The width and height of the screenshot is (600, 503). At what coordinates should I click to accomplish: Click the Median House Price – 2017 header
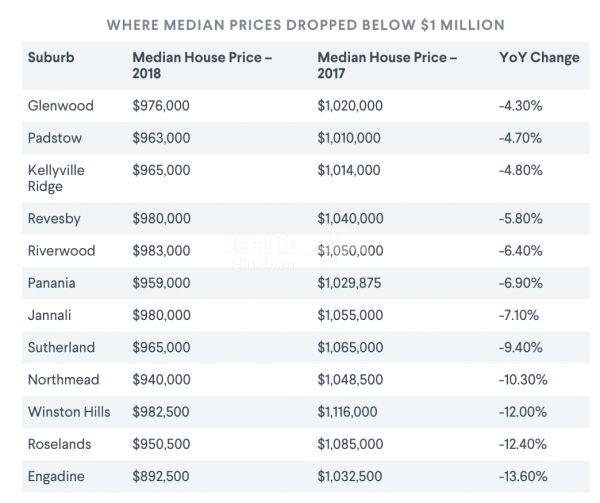pos(387,66)
